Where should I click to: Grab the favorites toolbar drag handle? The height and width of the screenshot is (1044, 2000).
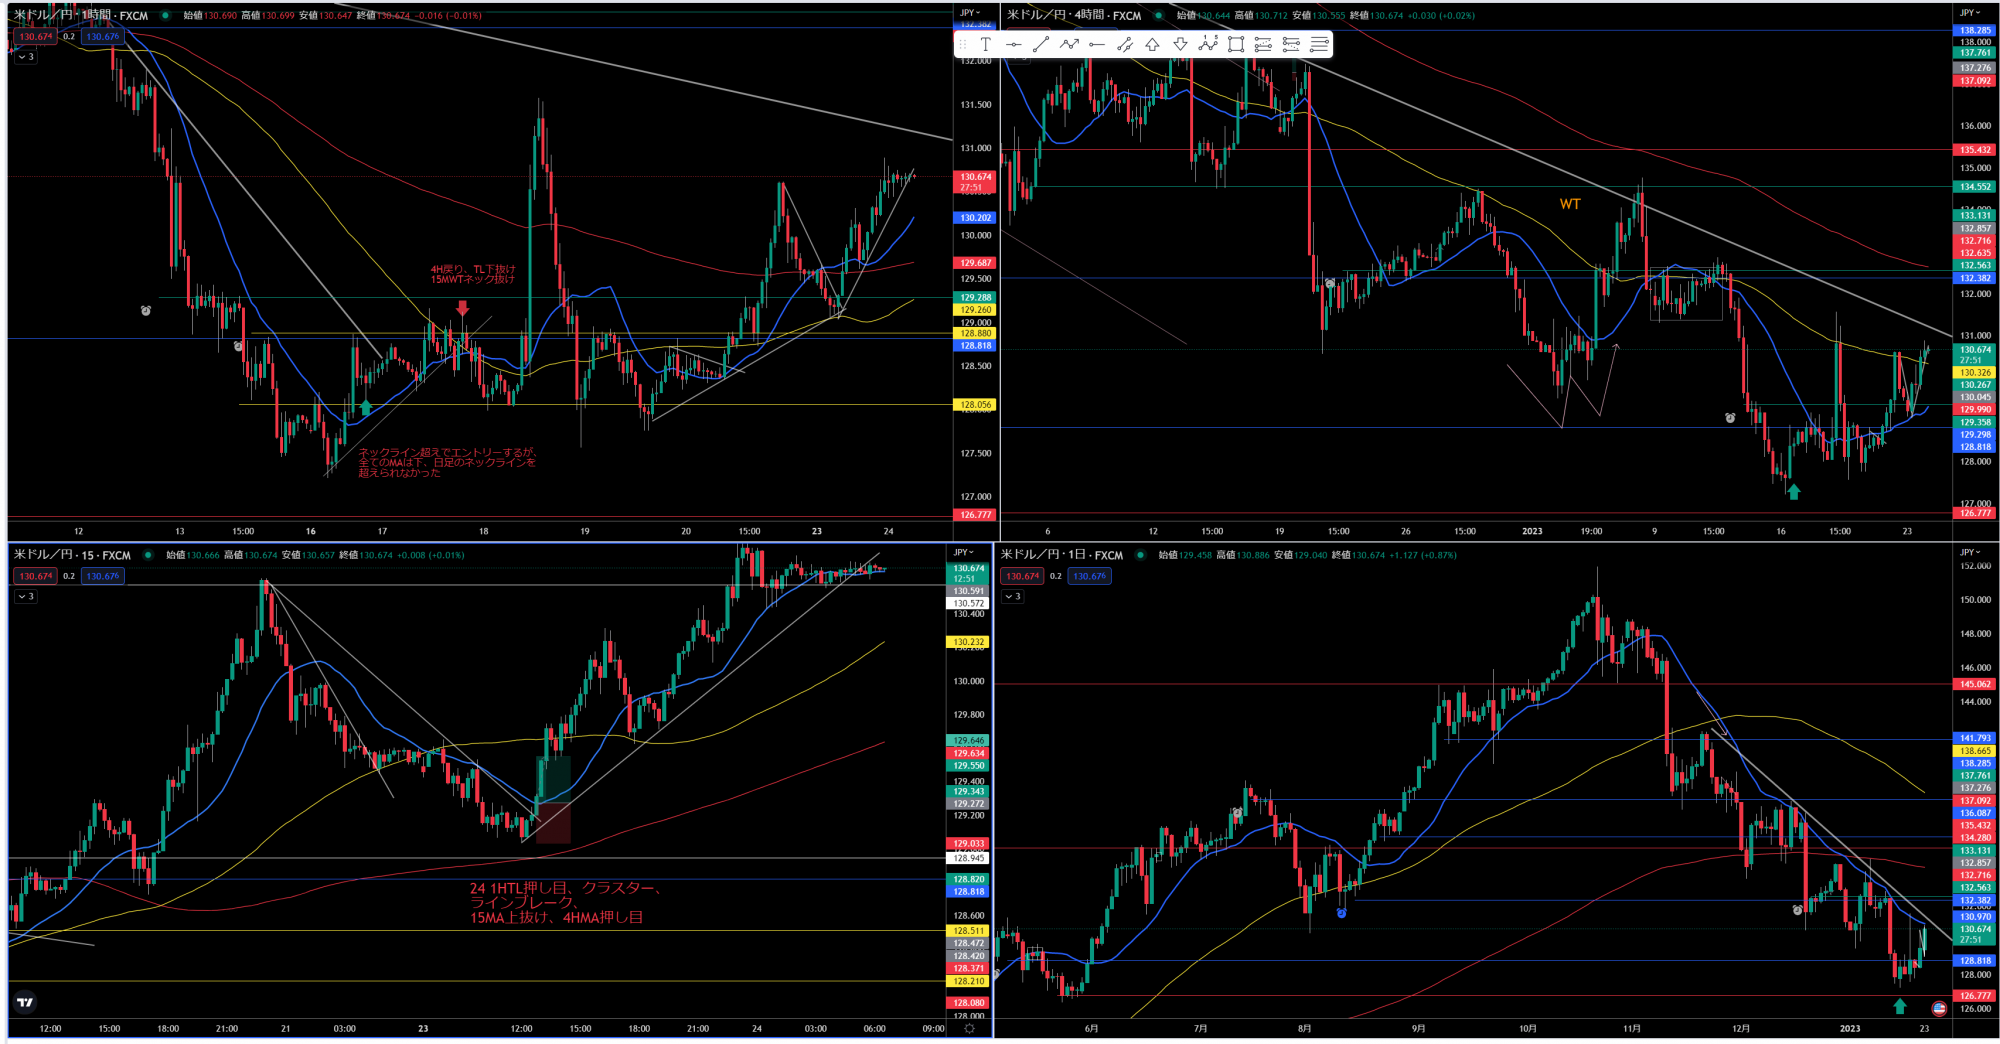(963, 44)
